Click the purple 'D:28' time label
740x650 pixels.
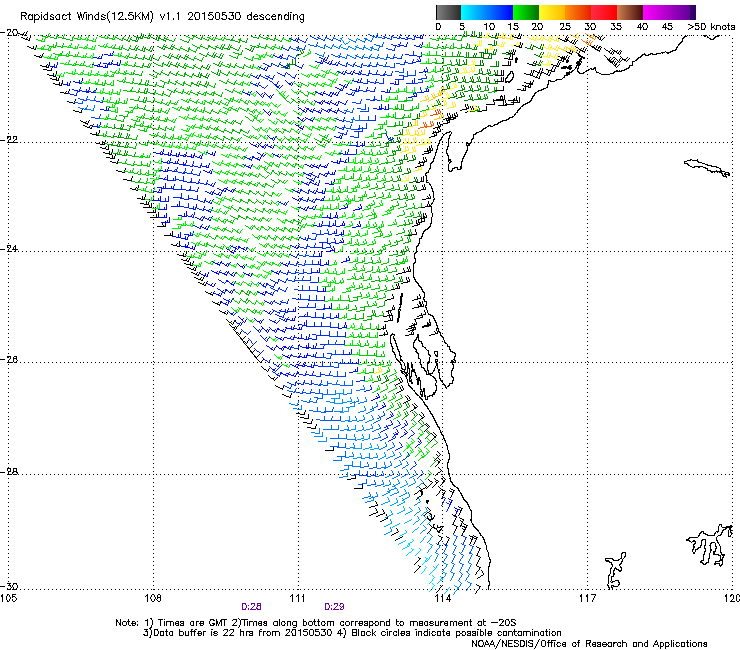(251, 607)
